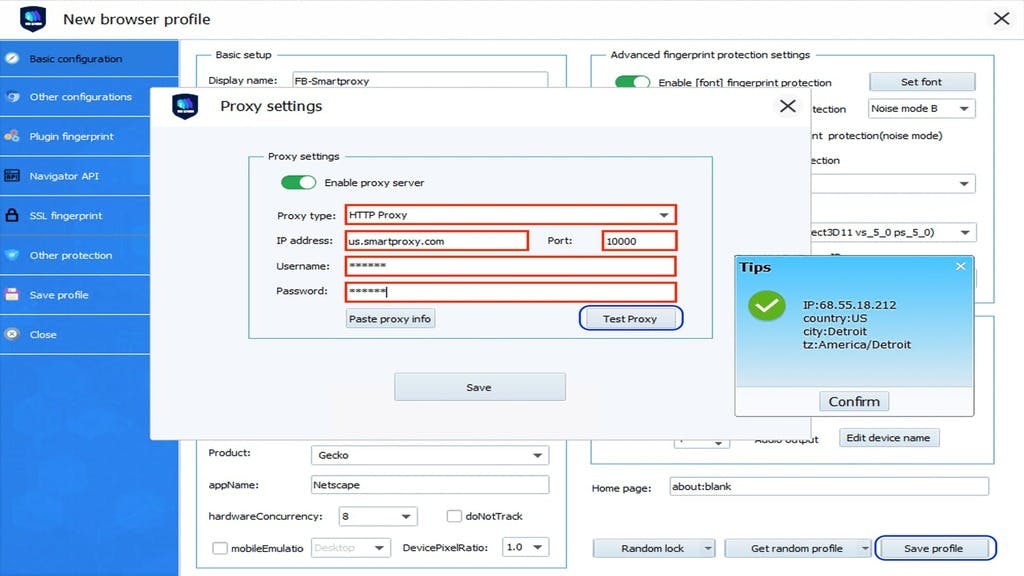The height and width of the screenshot is (576, 1024).
Task: Click the Password input field
Action: [x=510, y=291]
